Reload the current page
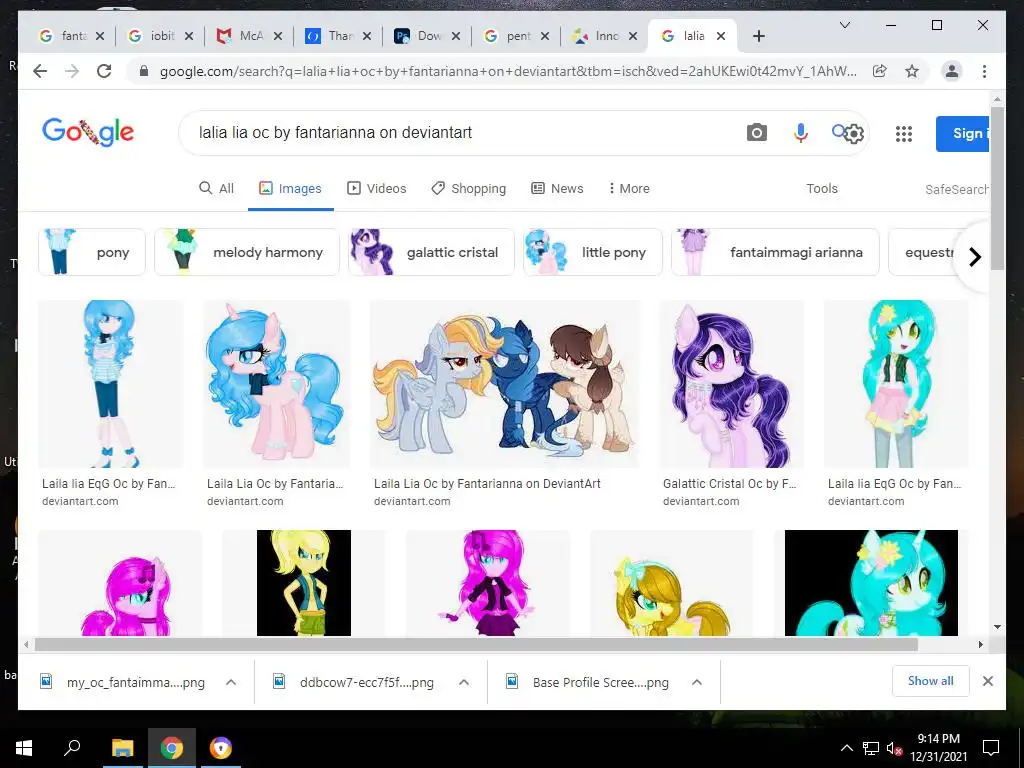The width and height of the screenshot is (1024, 768). (104, 71)
